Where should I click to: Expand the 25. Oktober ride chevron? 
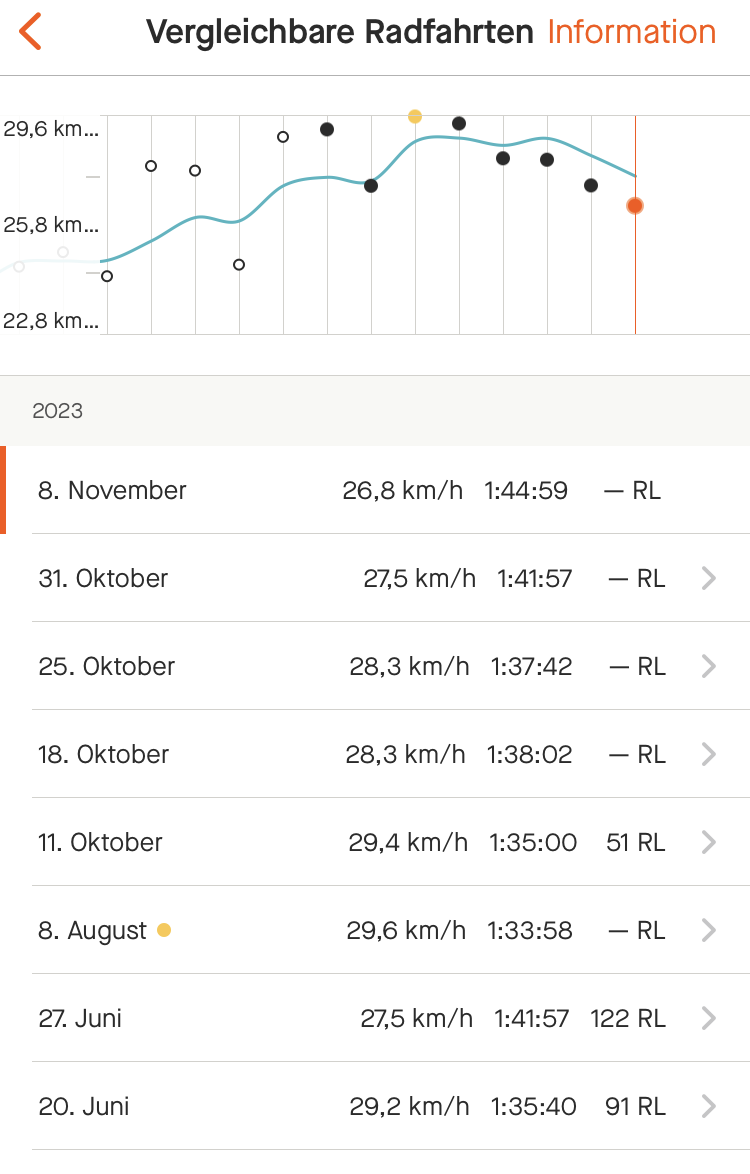pos(709,666)
